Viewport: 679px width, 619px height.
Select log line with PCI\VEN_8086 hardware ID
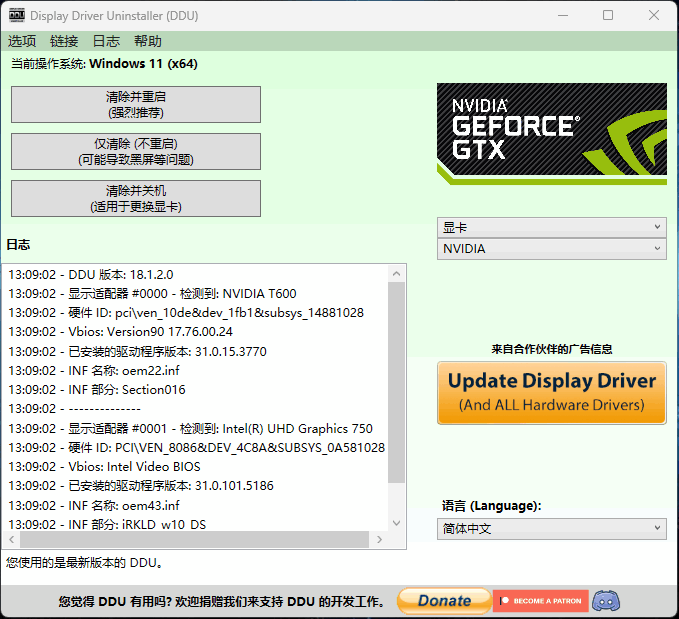click(x=196, y=447)
